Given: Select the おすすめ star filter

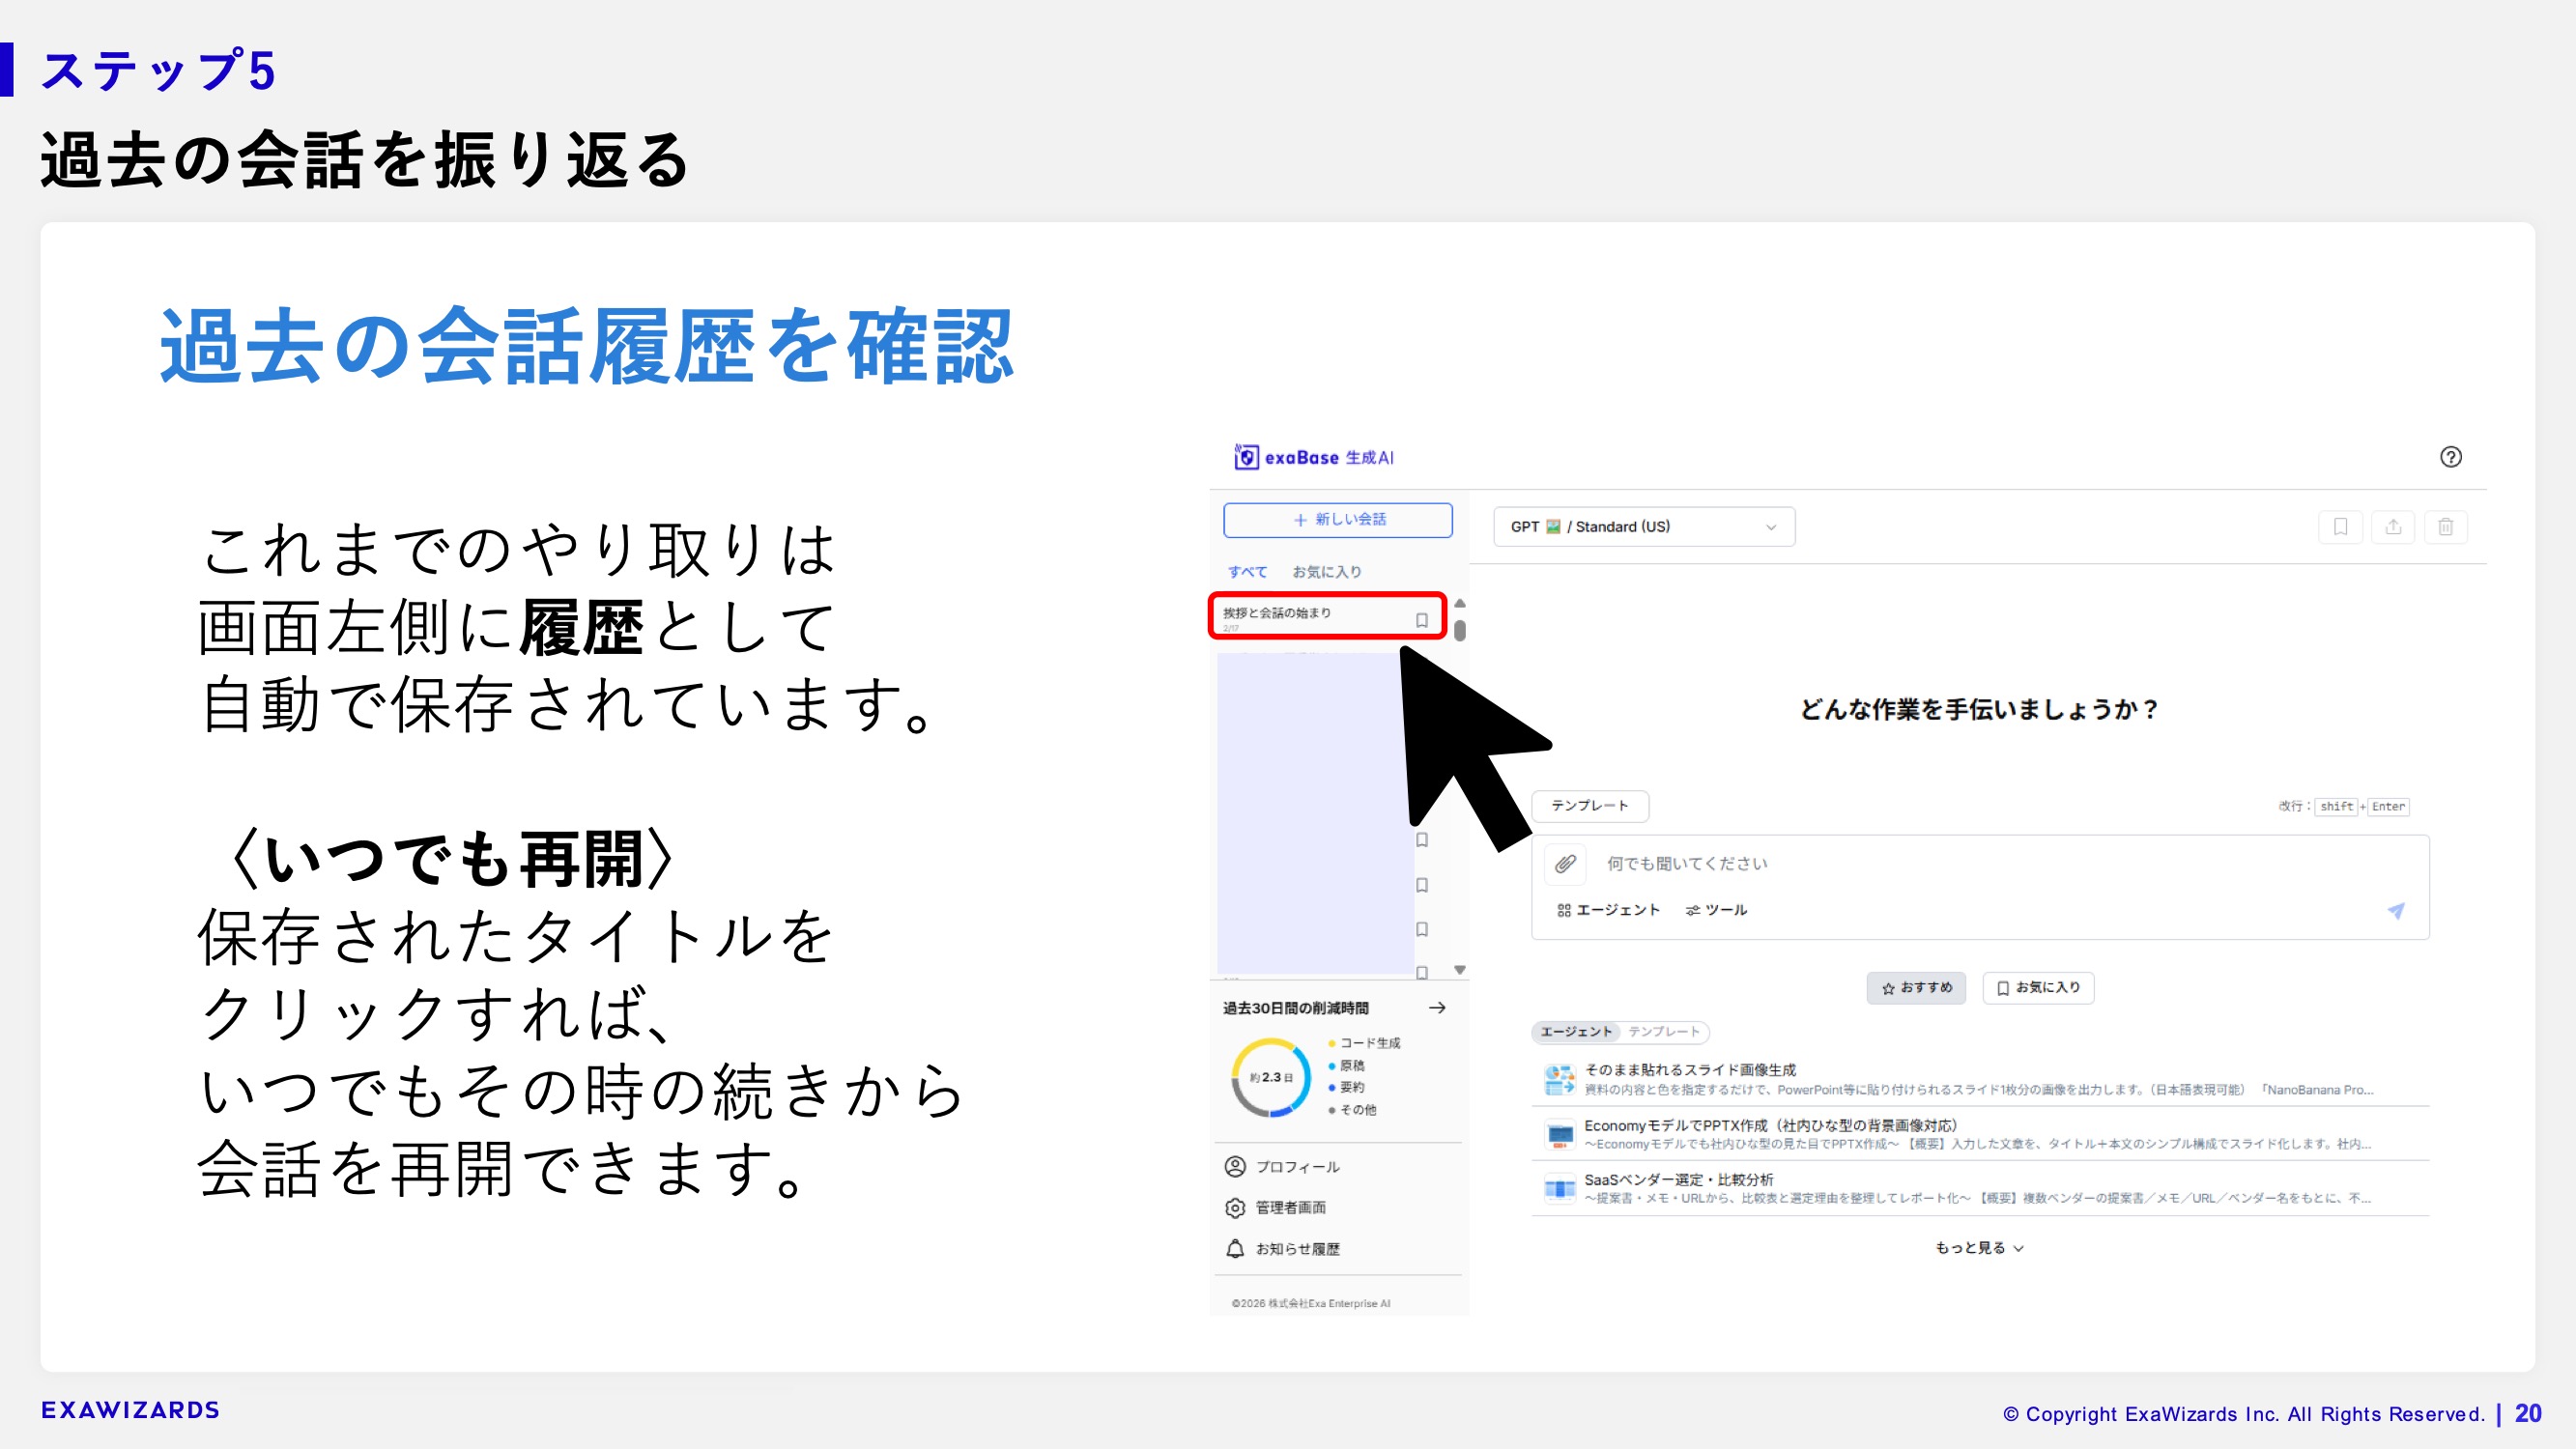Looking at the screenshot, I should pyautogui.click(x=1916, y=988).
